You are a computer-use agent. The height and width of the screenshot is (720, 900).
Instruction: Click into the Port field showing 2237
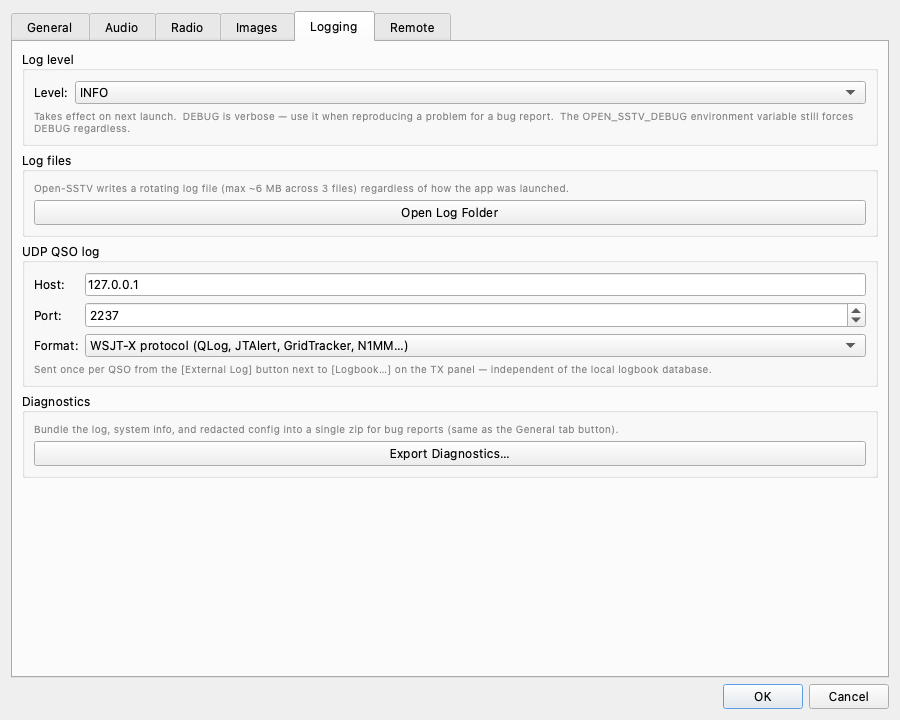click(x=465, y=315)
